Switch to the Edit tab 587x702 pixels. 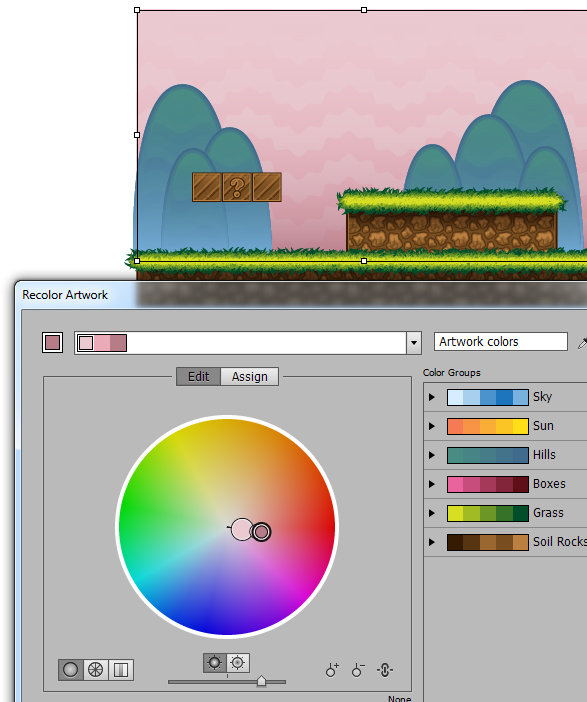[198, 377]
